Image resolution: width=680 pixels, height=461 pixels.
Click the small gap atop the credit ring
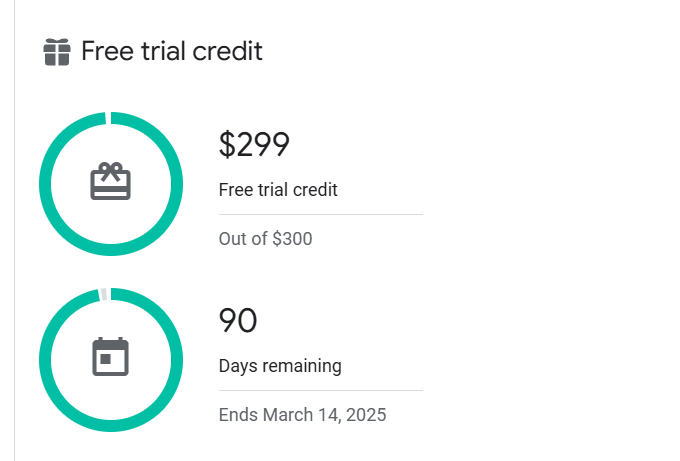pyautogui.click(x=108, y=118)
